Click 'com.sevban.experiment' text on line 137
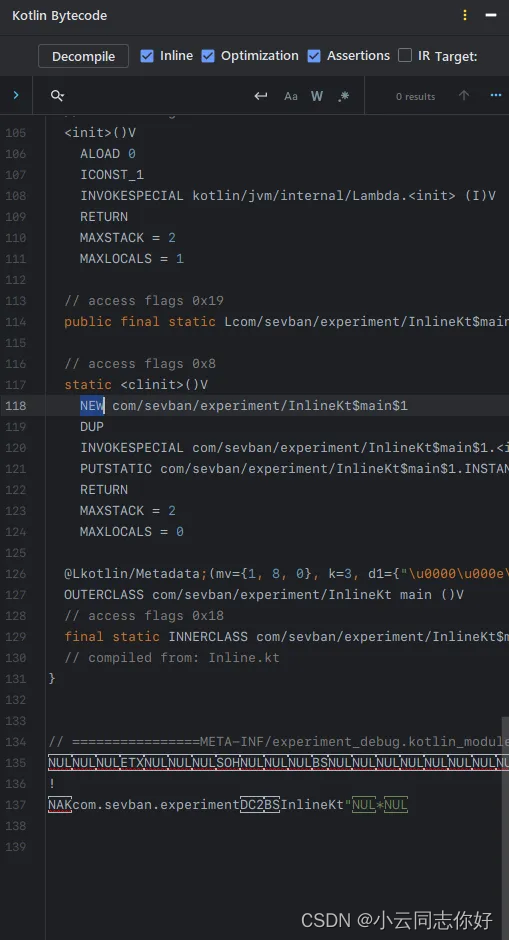509x940 pixels. point(156,805)
